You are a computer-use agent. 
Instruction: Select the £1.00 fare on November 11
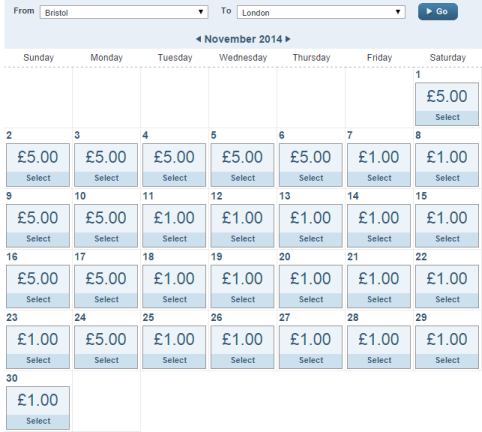(x=174, y=226)
